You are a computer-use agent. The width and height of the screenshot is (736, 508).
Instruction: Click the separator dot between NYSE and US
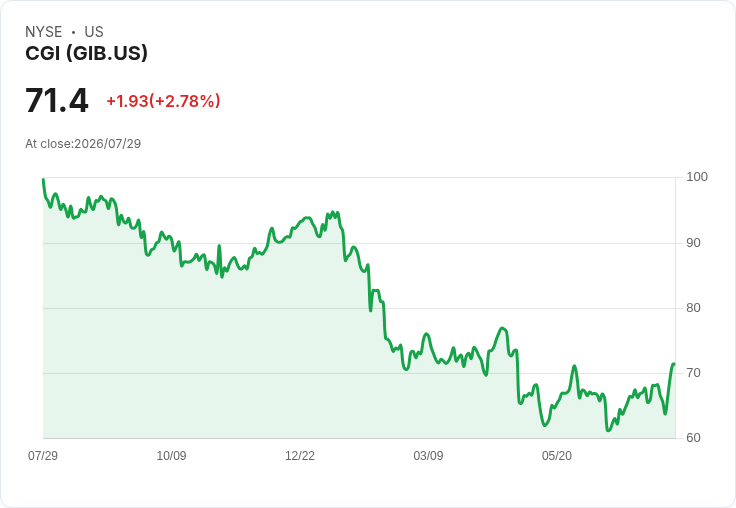click(x=74, y=32)
